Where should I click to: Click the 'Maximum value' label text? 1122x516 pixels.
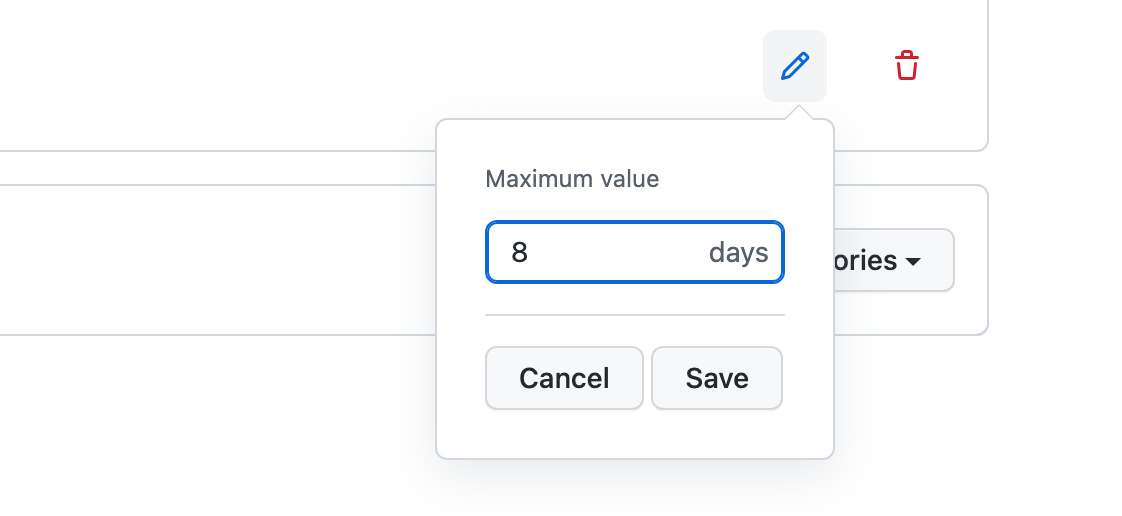tap(572, 180)
